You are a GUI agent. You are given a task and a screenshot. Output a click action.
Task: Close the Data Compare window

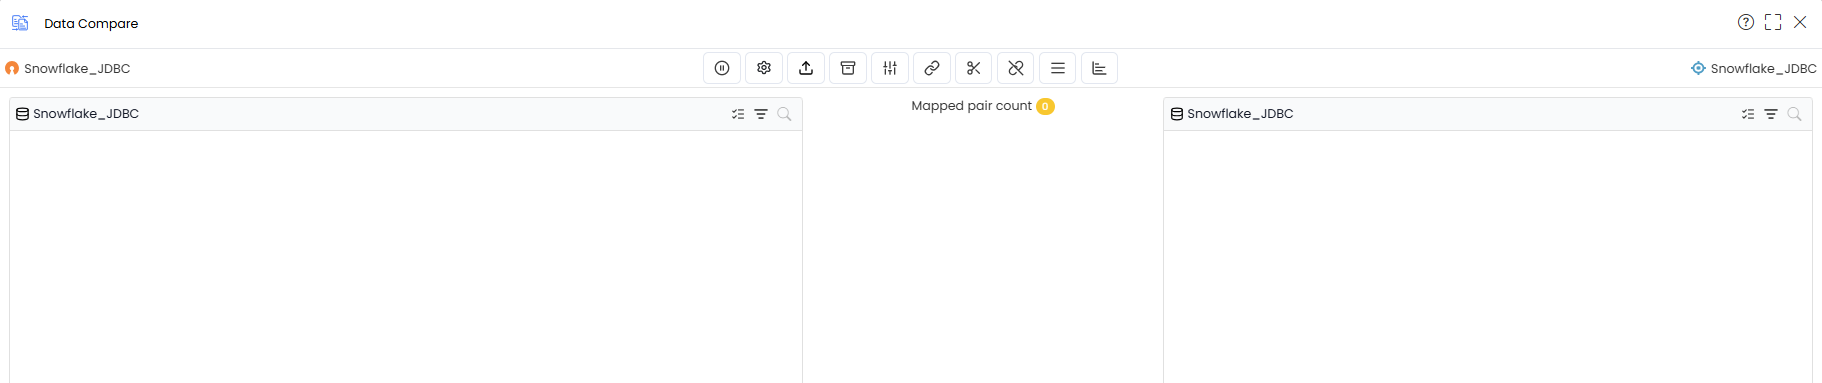coord(1800,22)
